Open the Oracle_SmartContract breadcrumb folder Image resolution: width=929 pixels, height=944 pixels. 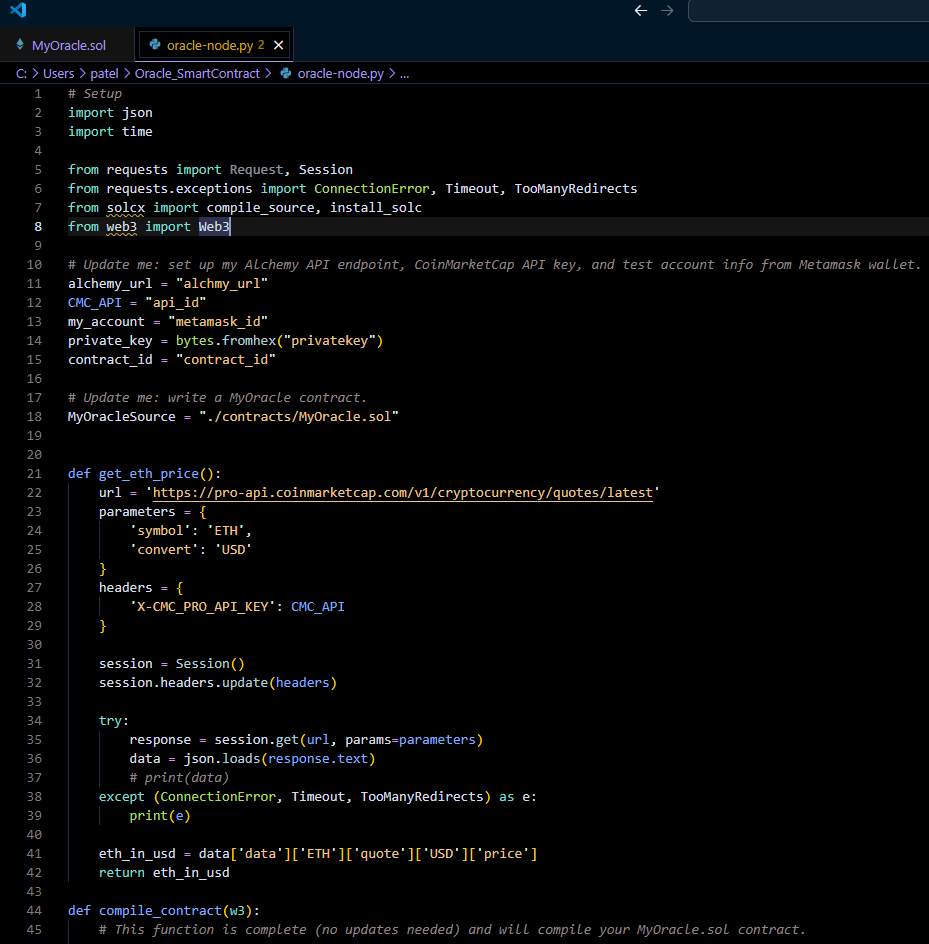pyautogui.click(x=197, y=73)
